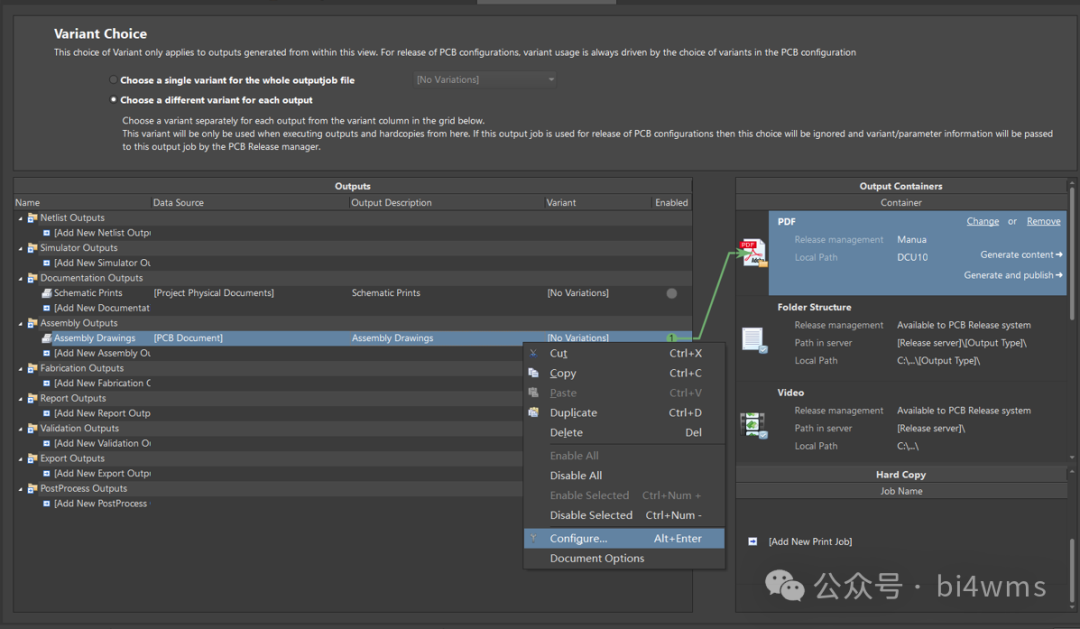Click the Netlist Outputs folder icon
Viewport: 1080px width, 629px height.
click(x=32, y=218)
